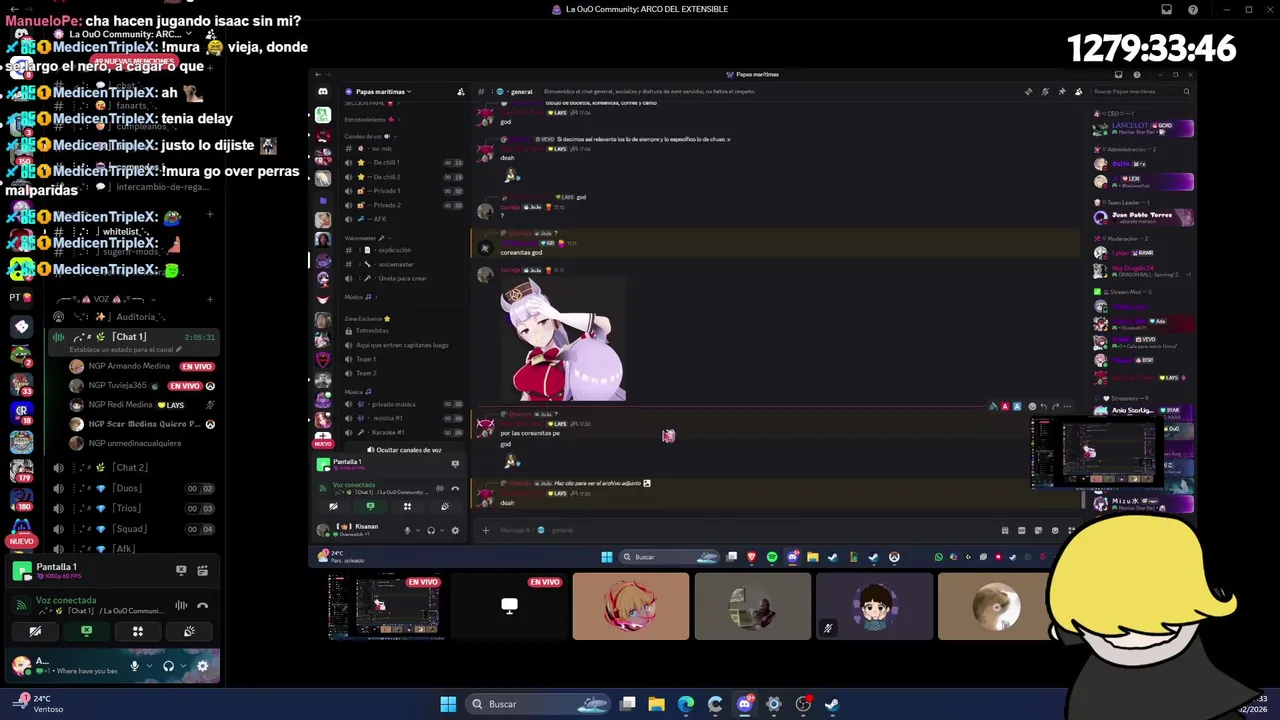
Task: Stop screen share green button
Action: point(86,631)
